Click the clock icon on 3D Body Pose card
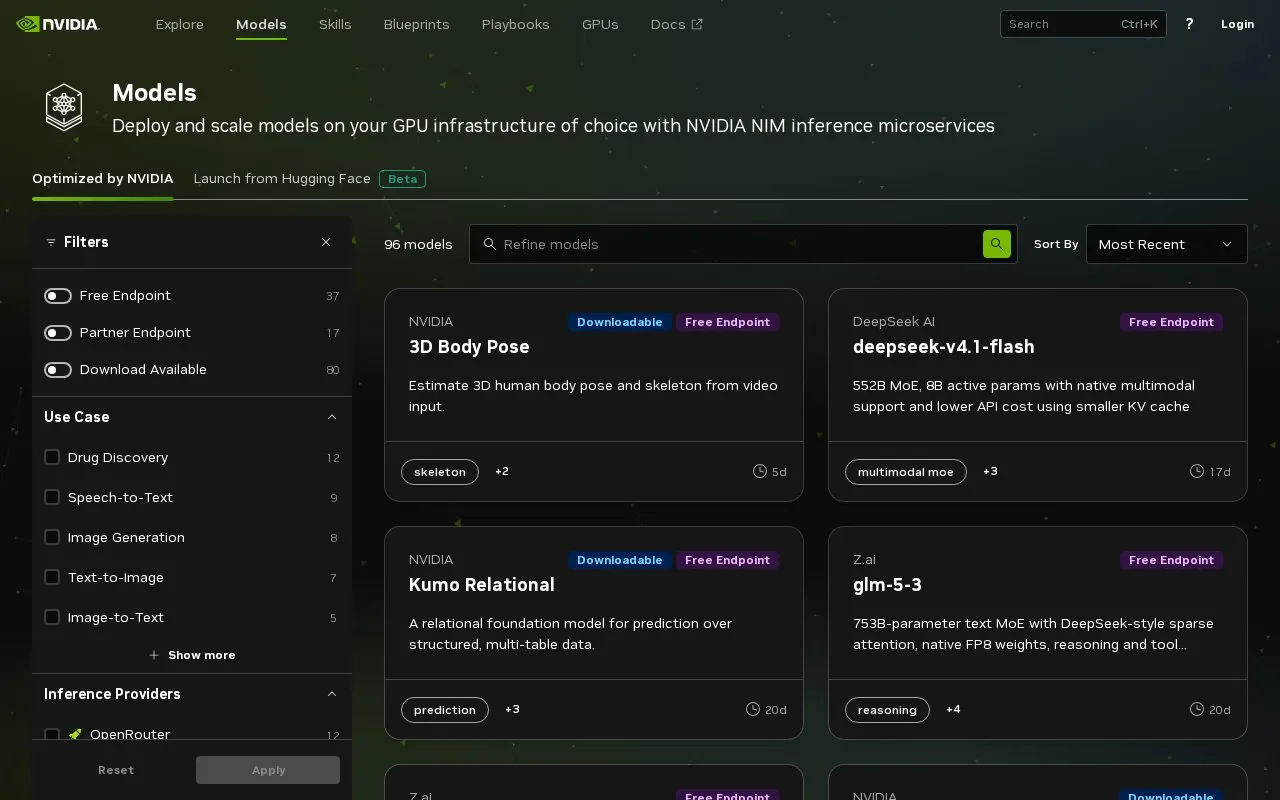1280x800 pixels. coord(760,471)
